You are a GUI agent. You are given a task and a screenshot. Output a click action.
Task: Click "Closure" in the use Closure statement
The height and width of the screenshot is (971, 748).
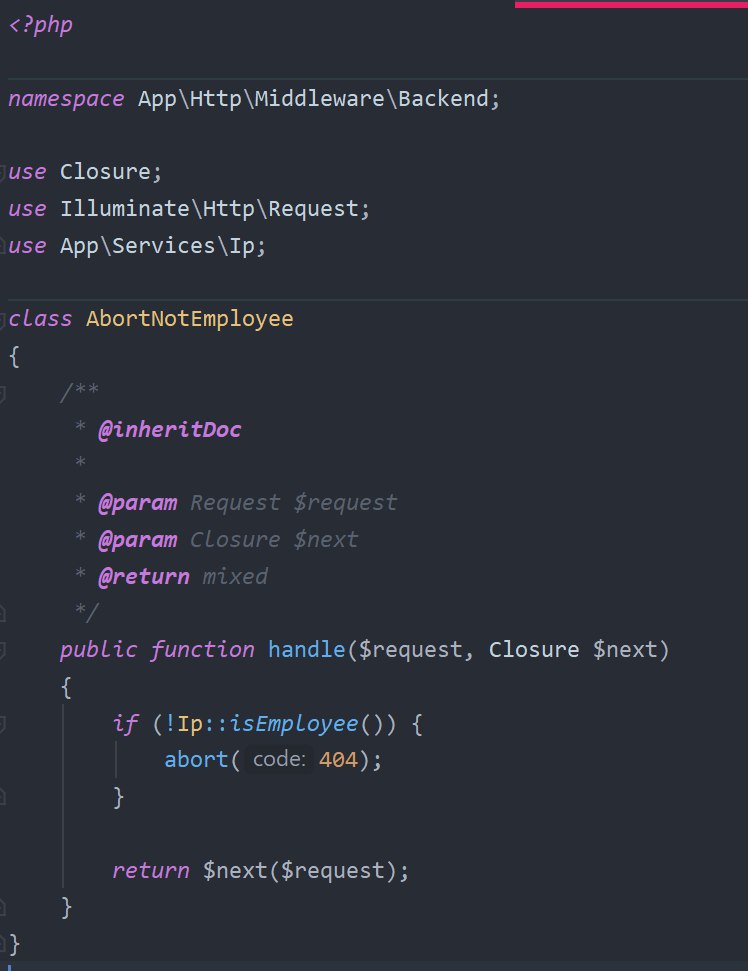(x=105, y=172)
